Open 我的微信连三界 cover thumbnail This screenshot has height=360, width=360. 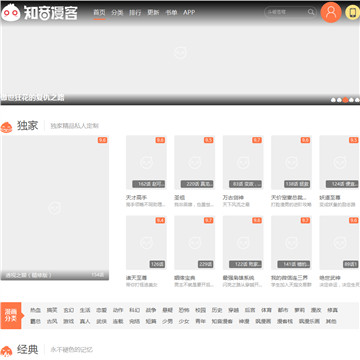click(291, 243)
